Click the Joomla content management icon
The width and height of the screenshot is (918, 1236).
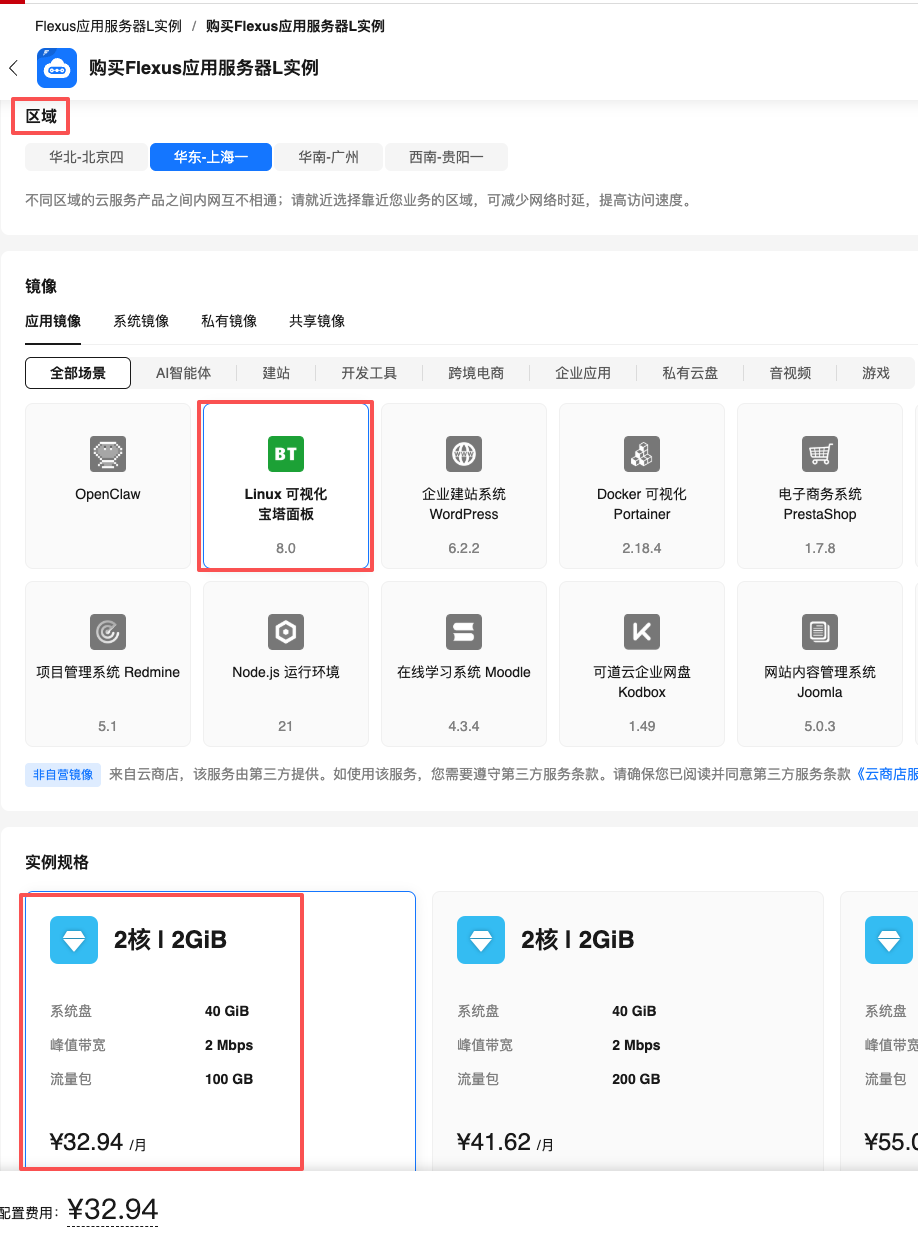click(820, 632)
